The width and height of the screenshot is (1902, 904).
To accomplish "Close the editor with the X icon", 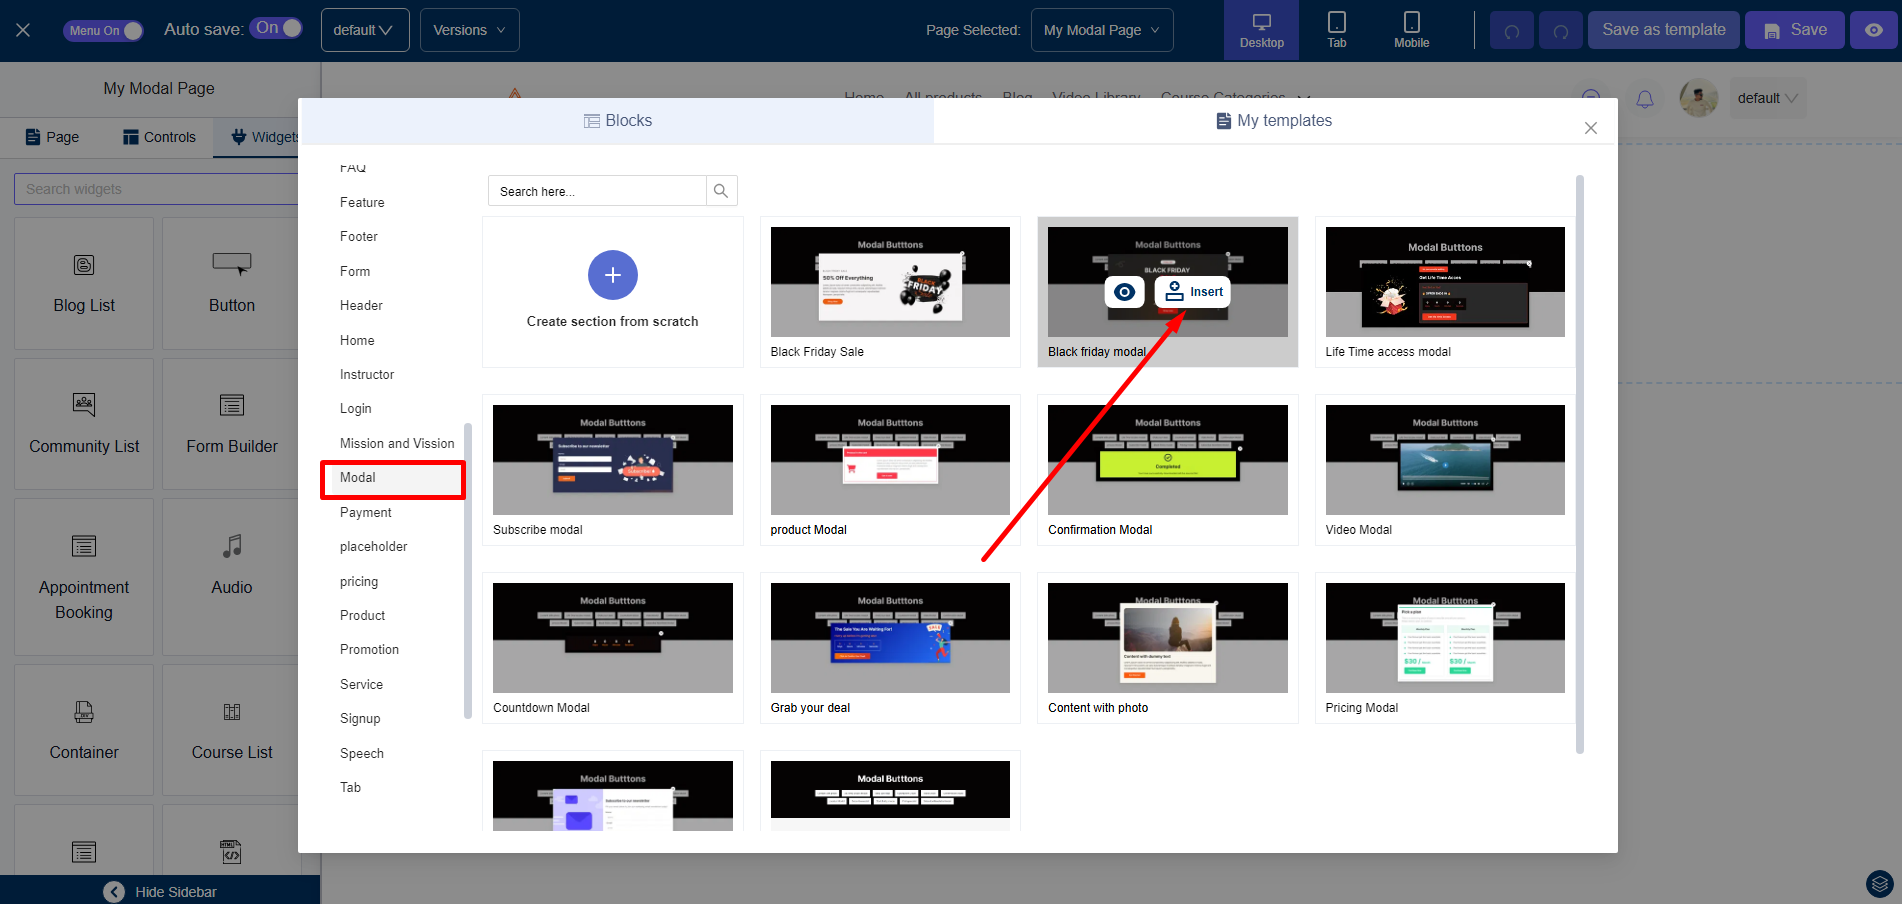I will tap(23, 30).
